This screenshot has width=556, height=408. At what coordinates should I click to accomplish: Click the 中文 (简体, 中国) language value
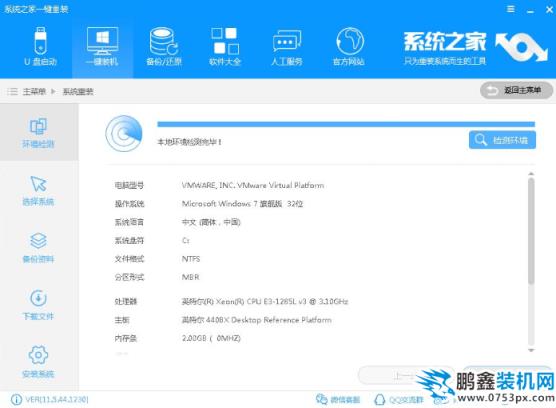coord(211,222)
